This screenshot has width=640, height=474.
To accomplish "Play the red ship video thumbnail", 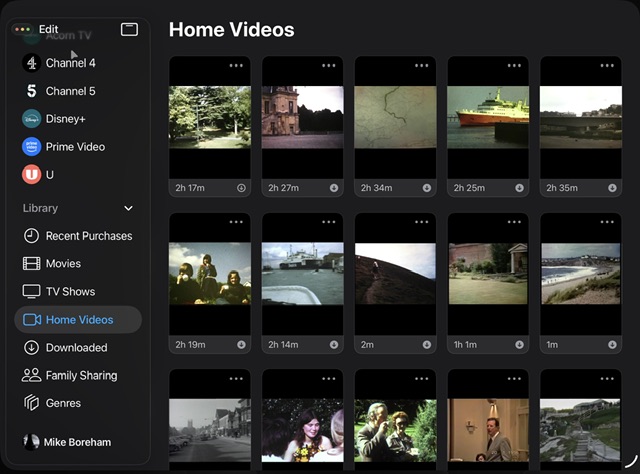I will point(488,117).
